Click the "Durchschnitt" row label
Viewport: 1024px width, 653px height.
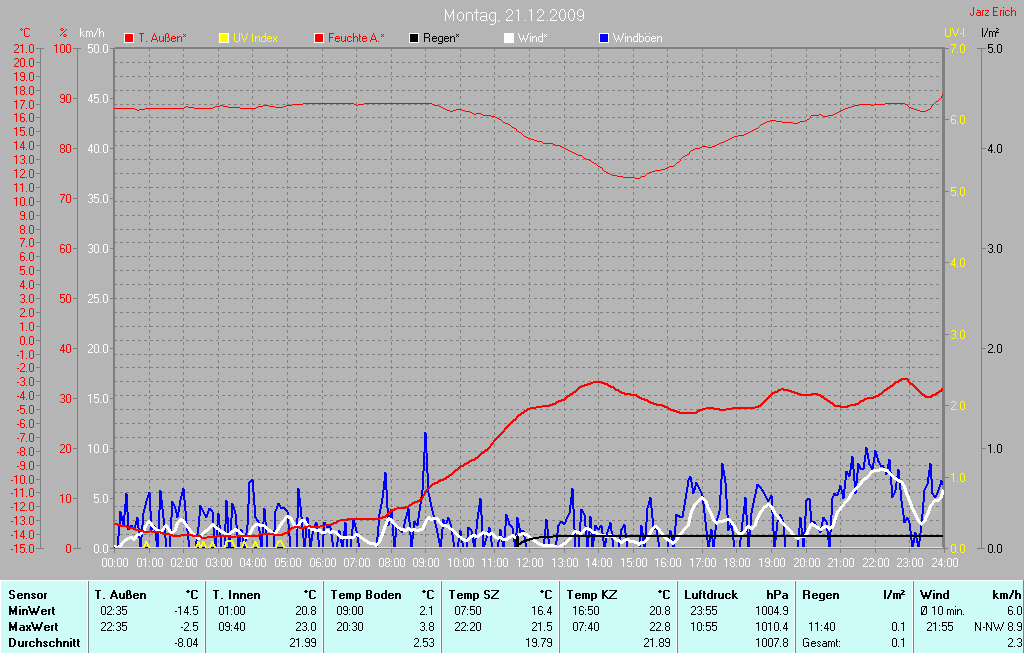(44, 643)
